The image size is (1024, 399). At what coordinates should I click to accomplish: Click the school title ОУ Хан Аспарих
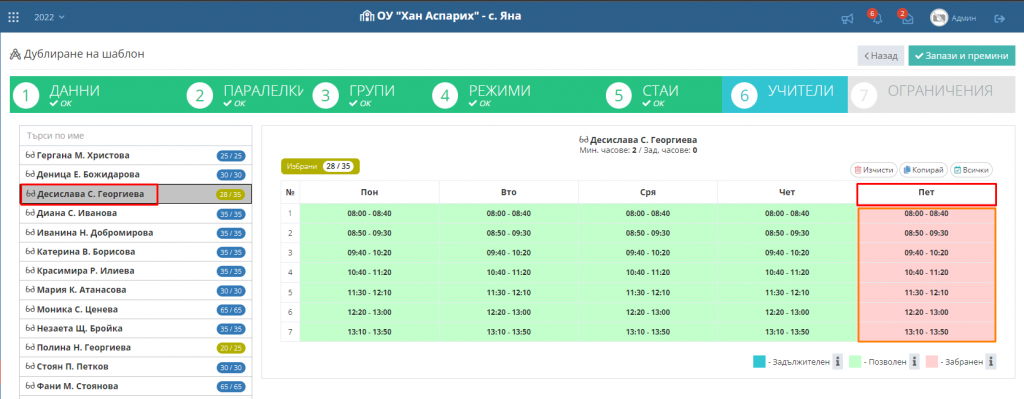[x=441, y=16]
